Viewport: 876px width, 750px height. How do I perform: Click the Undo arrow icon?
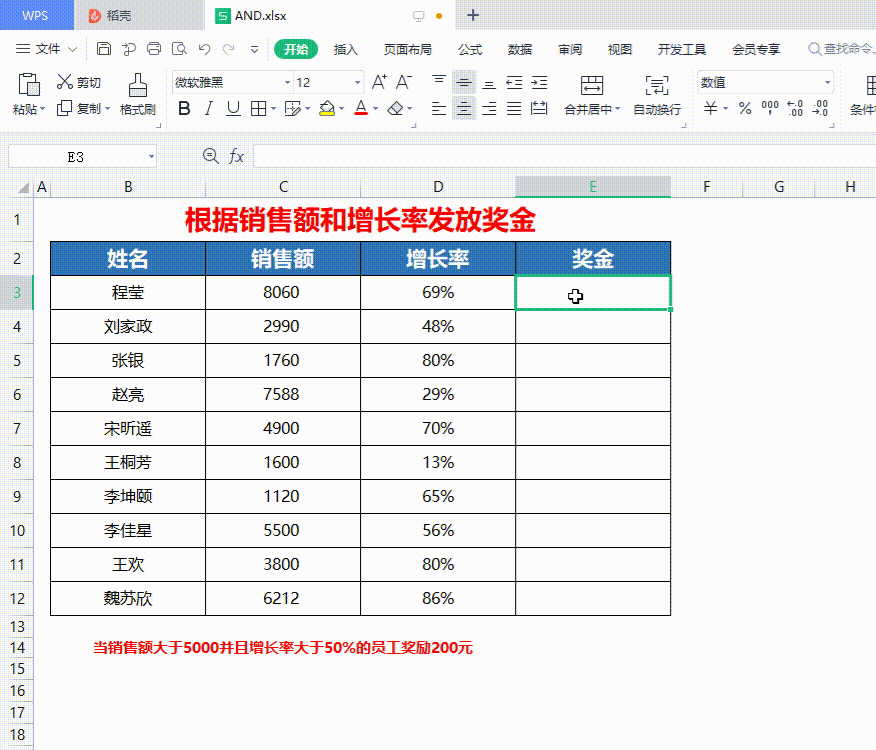204,49
